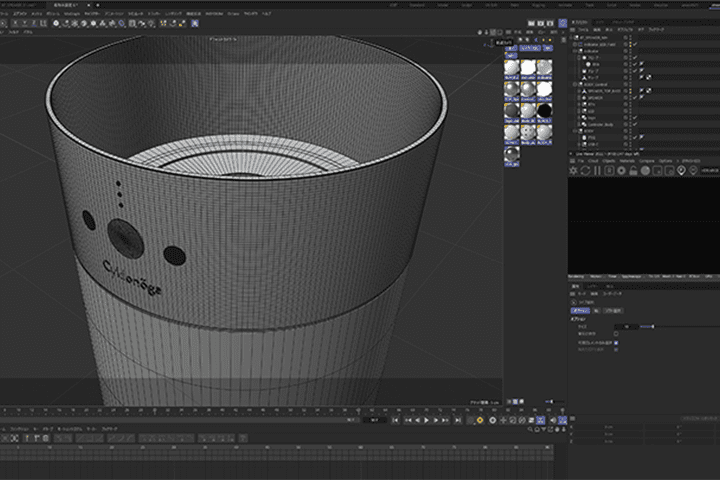This screenshot has height=480, width=720.
Task: Collapse the Indicator group in Object Manager
Action: (x=574, y=51)
